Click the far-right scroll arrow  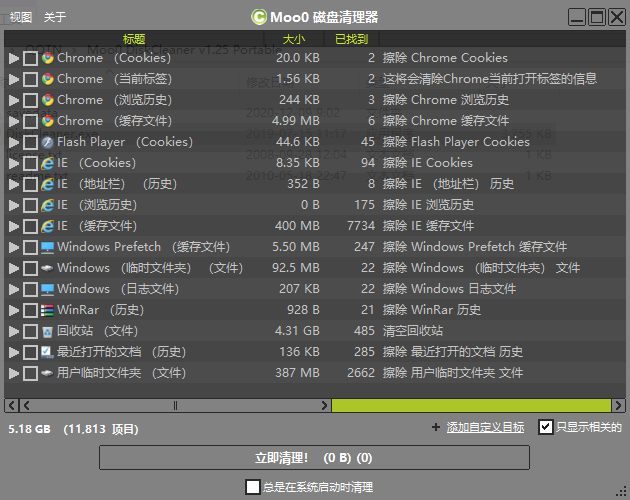click(618, 406)
